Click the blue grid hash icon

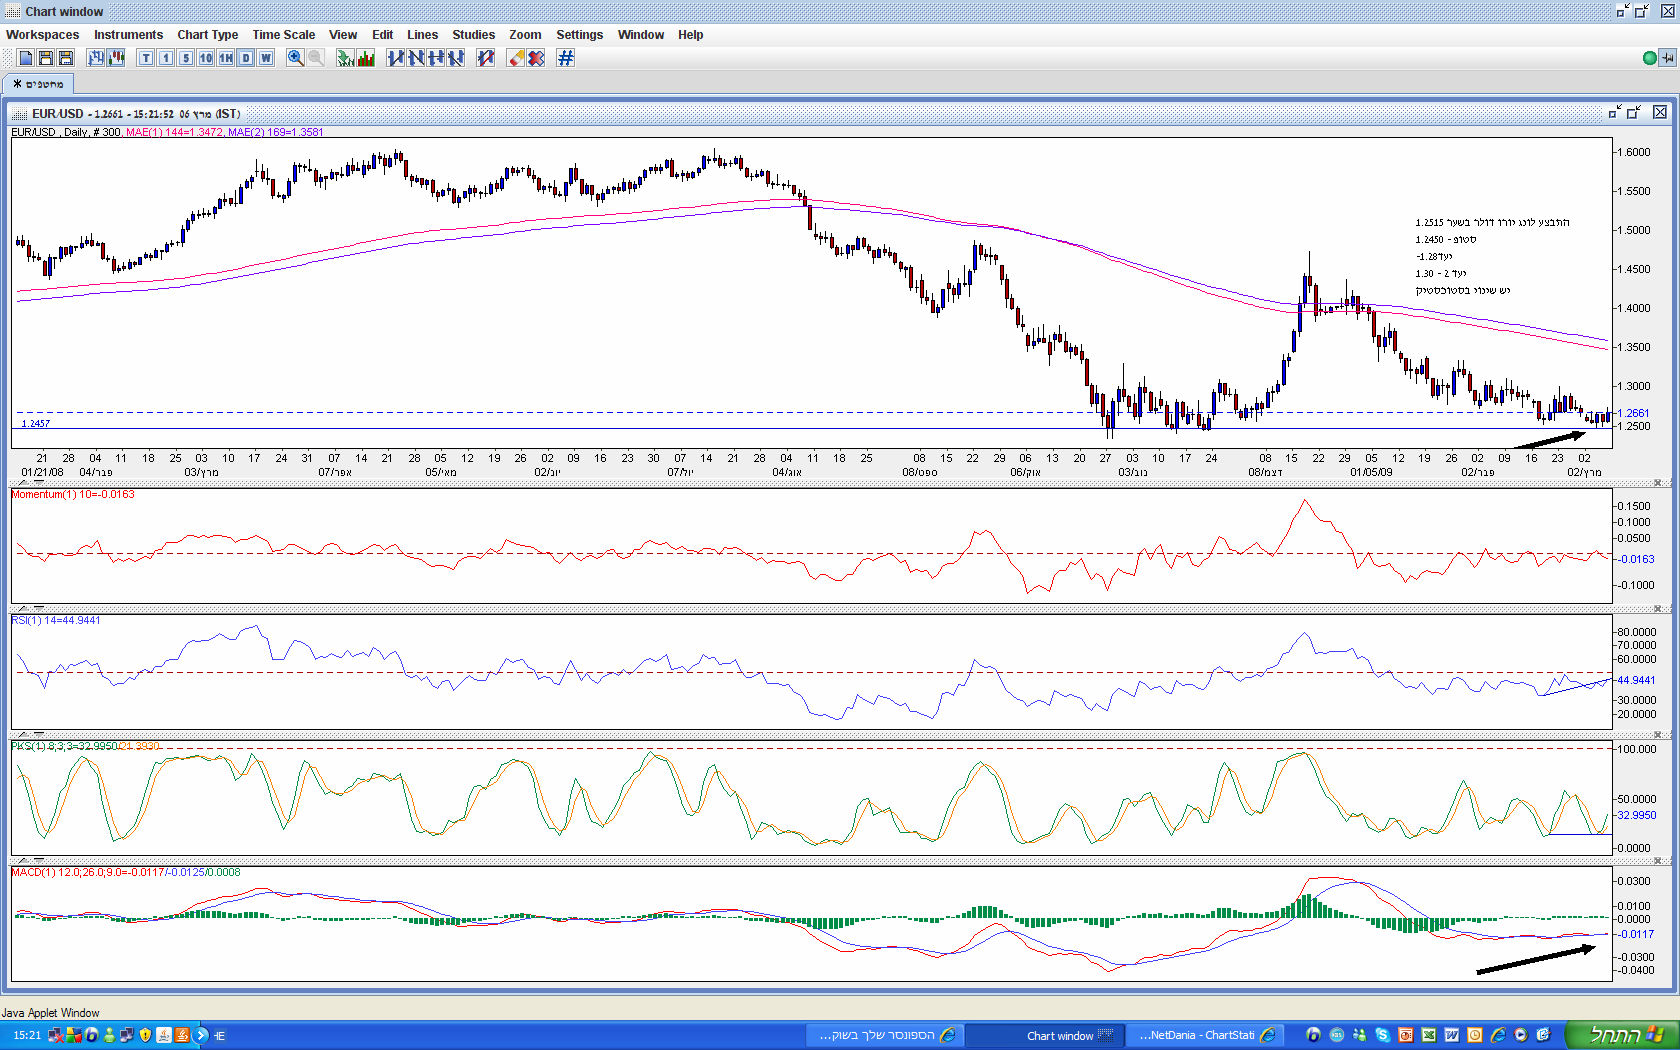point(566,58)
